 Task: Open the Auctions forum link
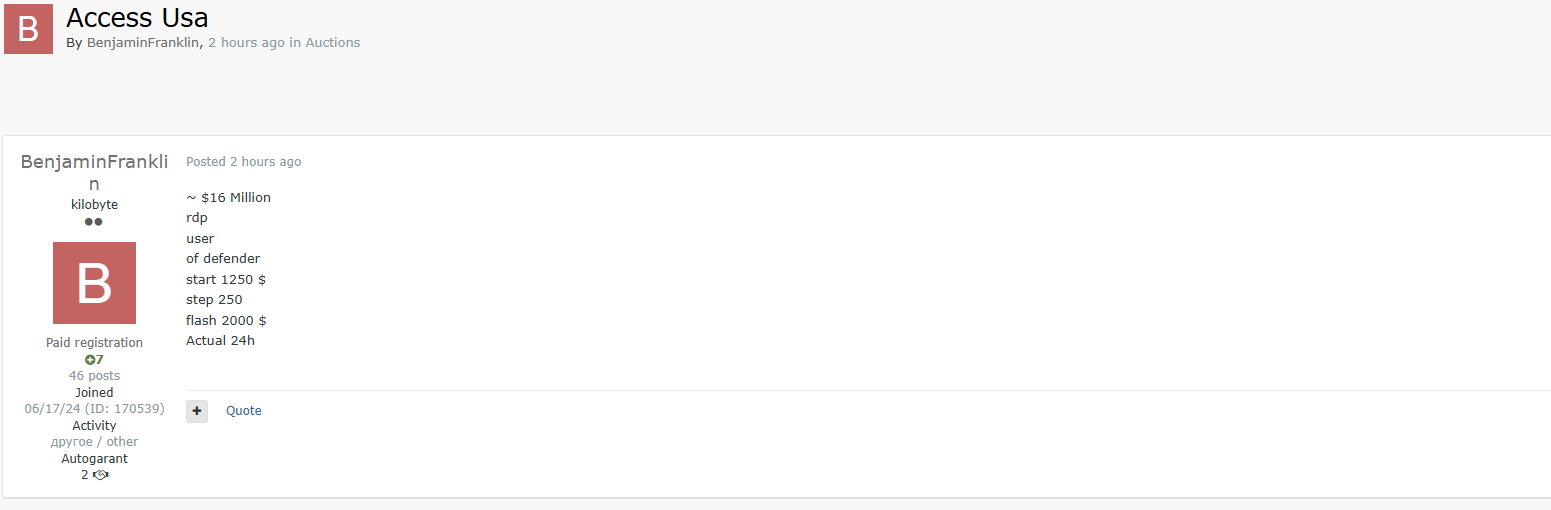point(333,43)
